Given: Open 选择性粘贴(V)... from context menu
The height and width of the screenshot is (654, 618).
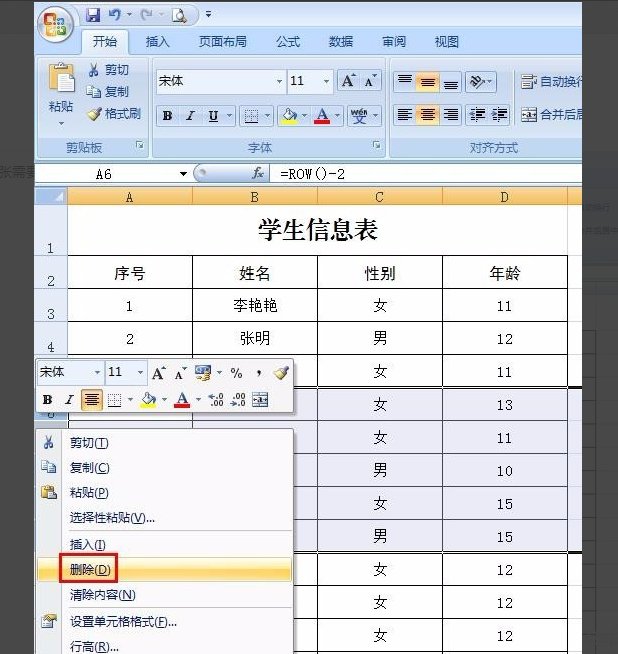Looking at the screenshot, I should pos(165,518).
